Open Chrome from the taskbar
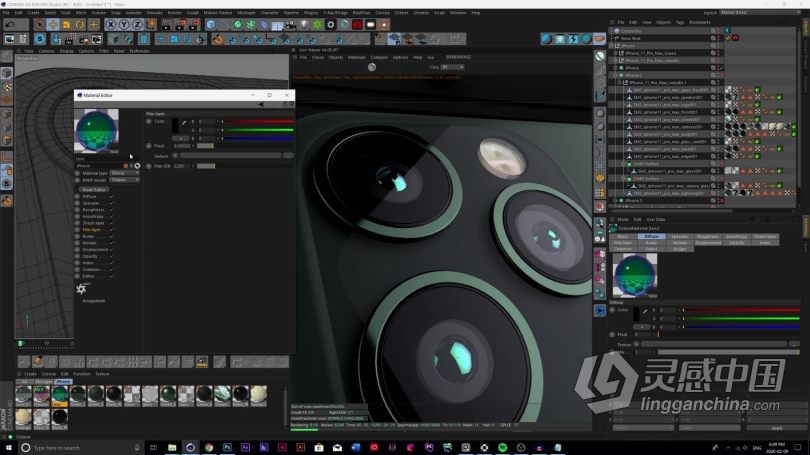This screenshot has height=455, width=810. pos(209,448)
